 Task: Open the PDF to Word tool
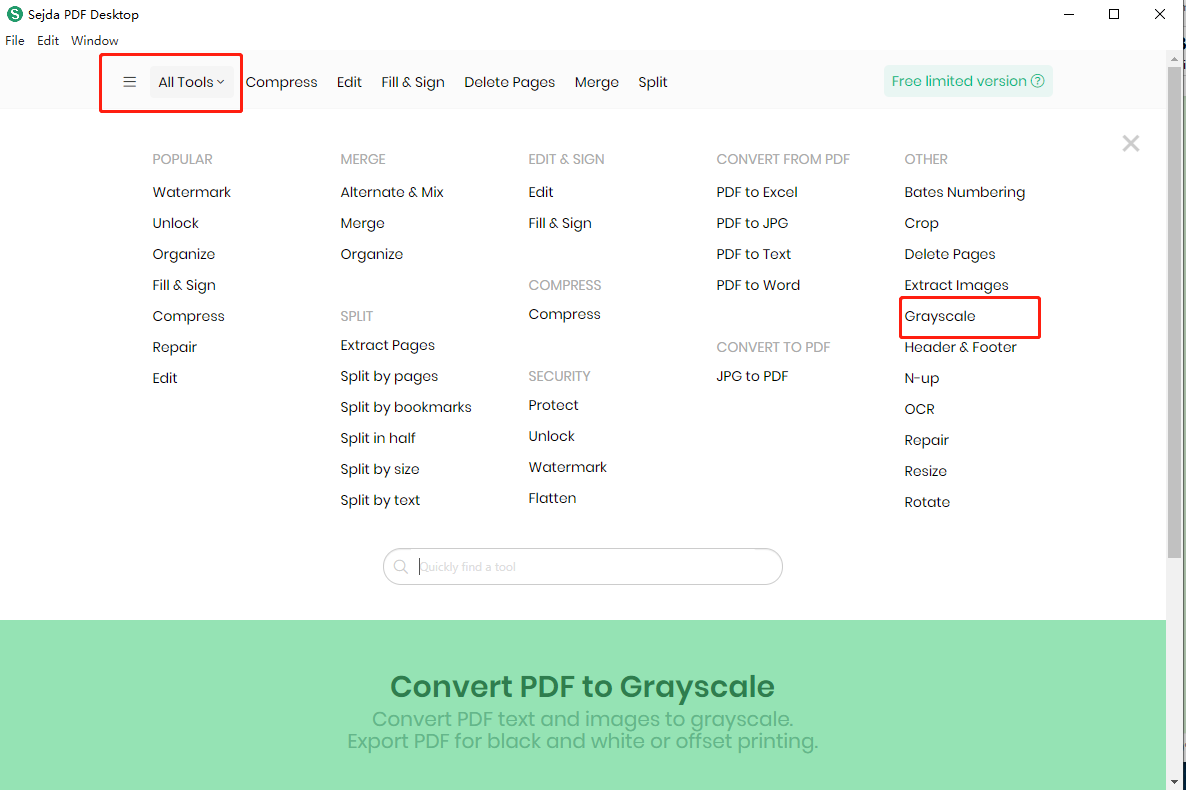(758, 285)
